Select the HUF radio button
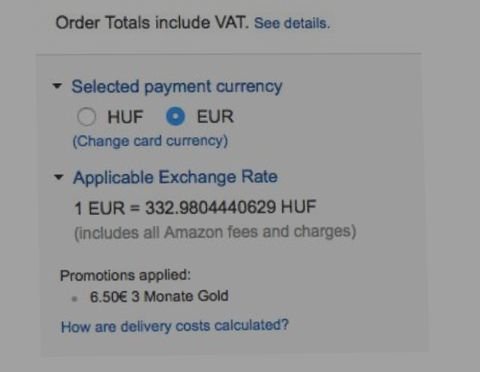 pyautogui.click(x=87, y=117)
